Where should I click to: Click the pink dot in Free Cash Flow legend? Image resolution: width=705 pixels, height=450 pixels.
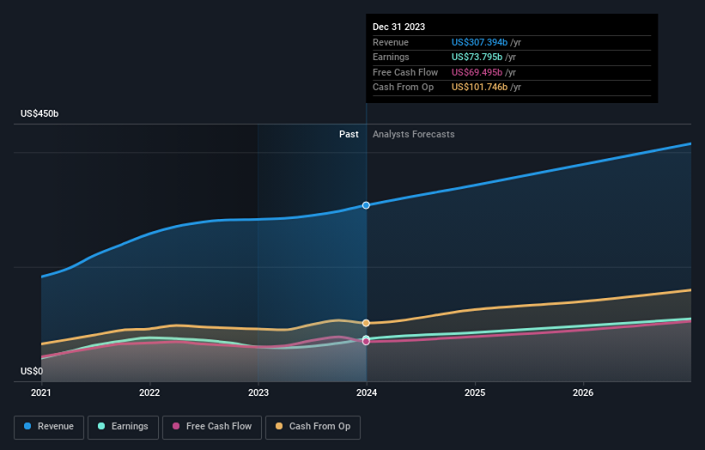tap(176, 427)
